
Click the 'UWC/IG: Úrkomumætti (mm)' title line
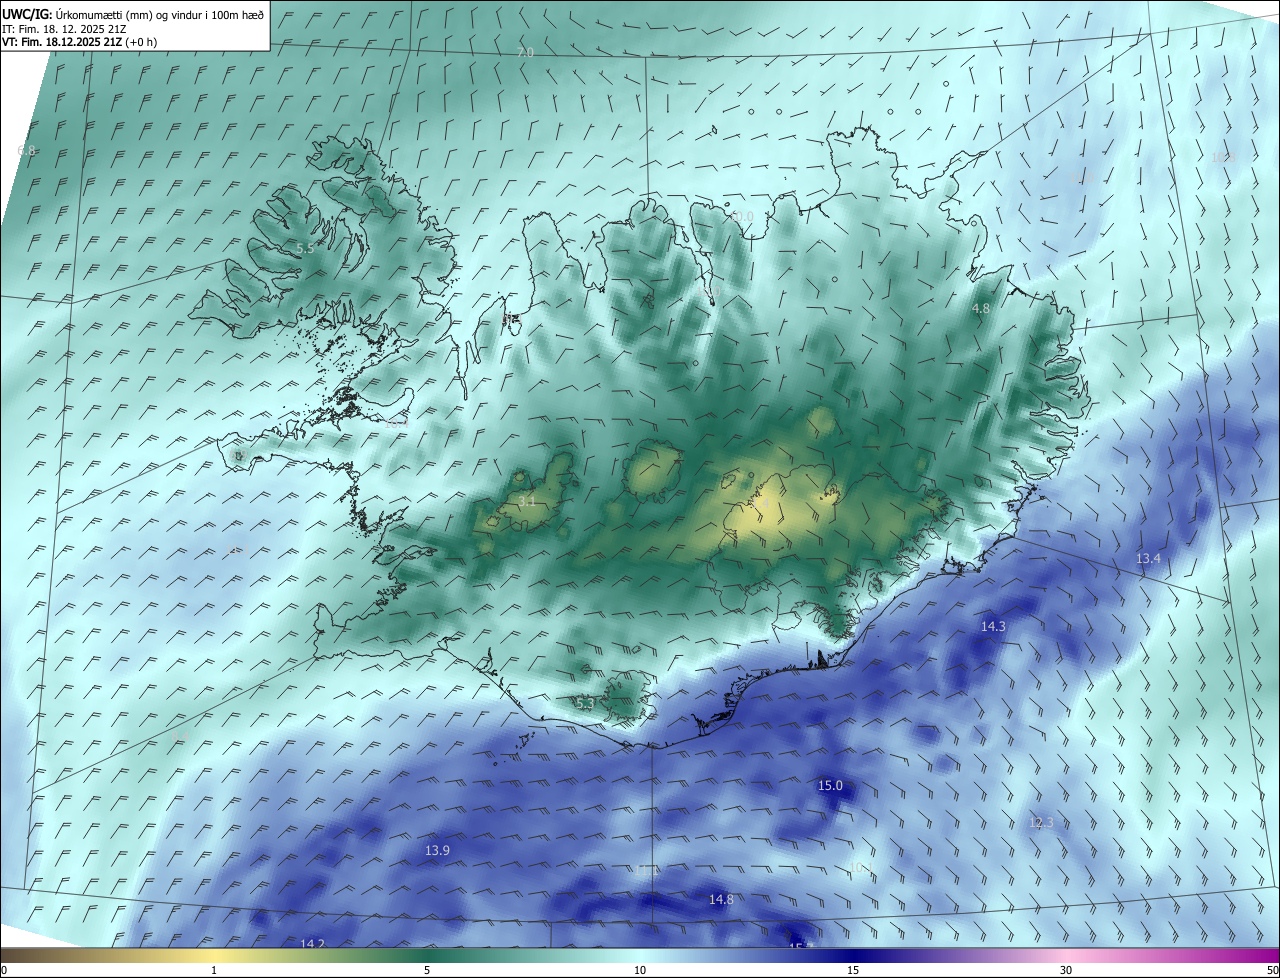(x=133, y=13)
